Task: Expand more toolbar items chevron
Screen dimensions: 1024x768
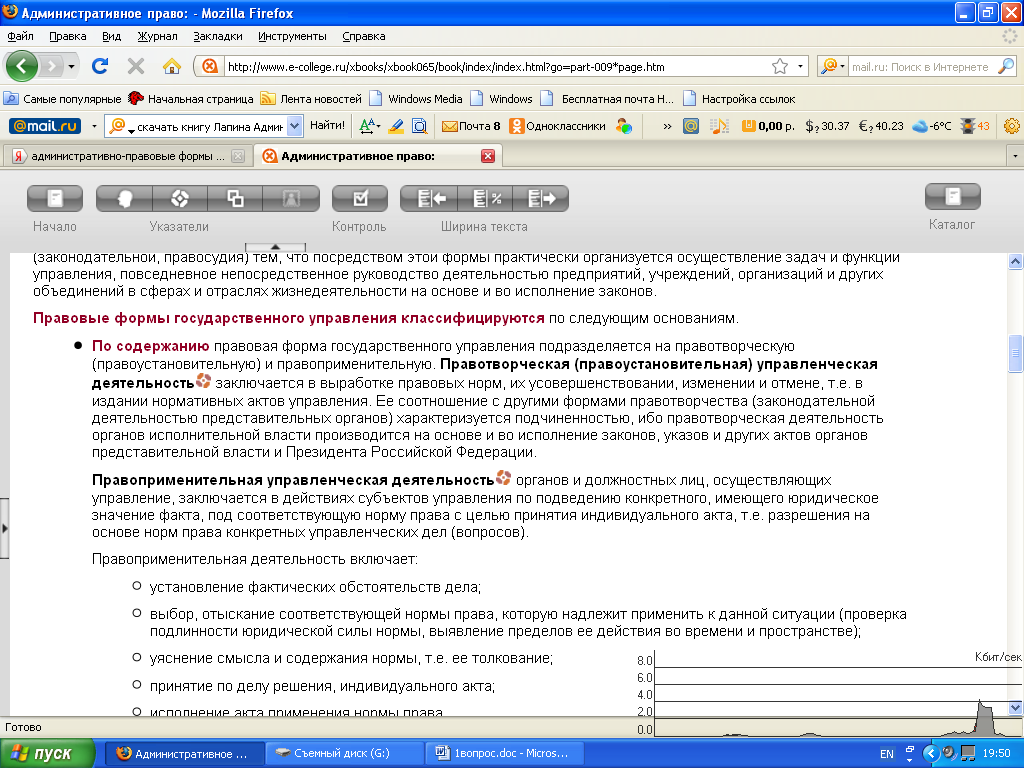Action: pyautogui.click(x=667, y=126)
